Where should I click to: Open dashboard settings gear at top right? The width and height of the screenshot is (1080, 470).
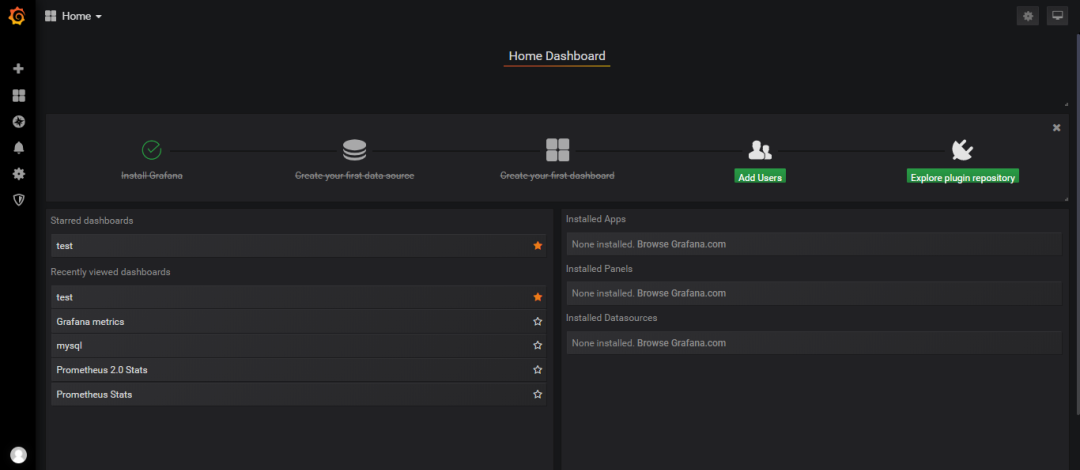pos(1028,16)
